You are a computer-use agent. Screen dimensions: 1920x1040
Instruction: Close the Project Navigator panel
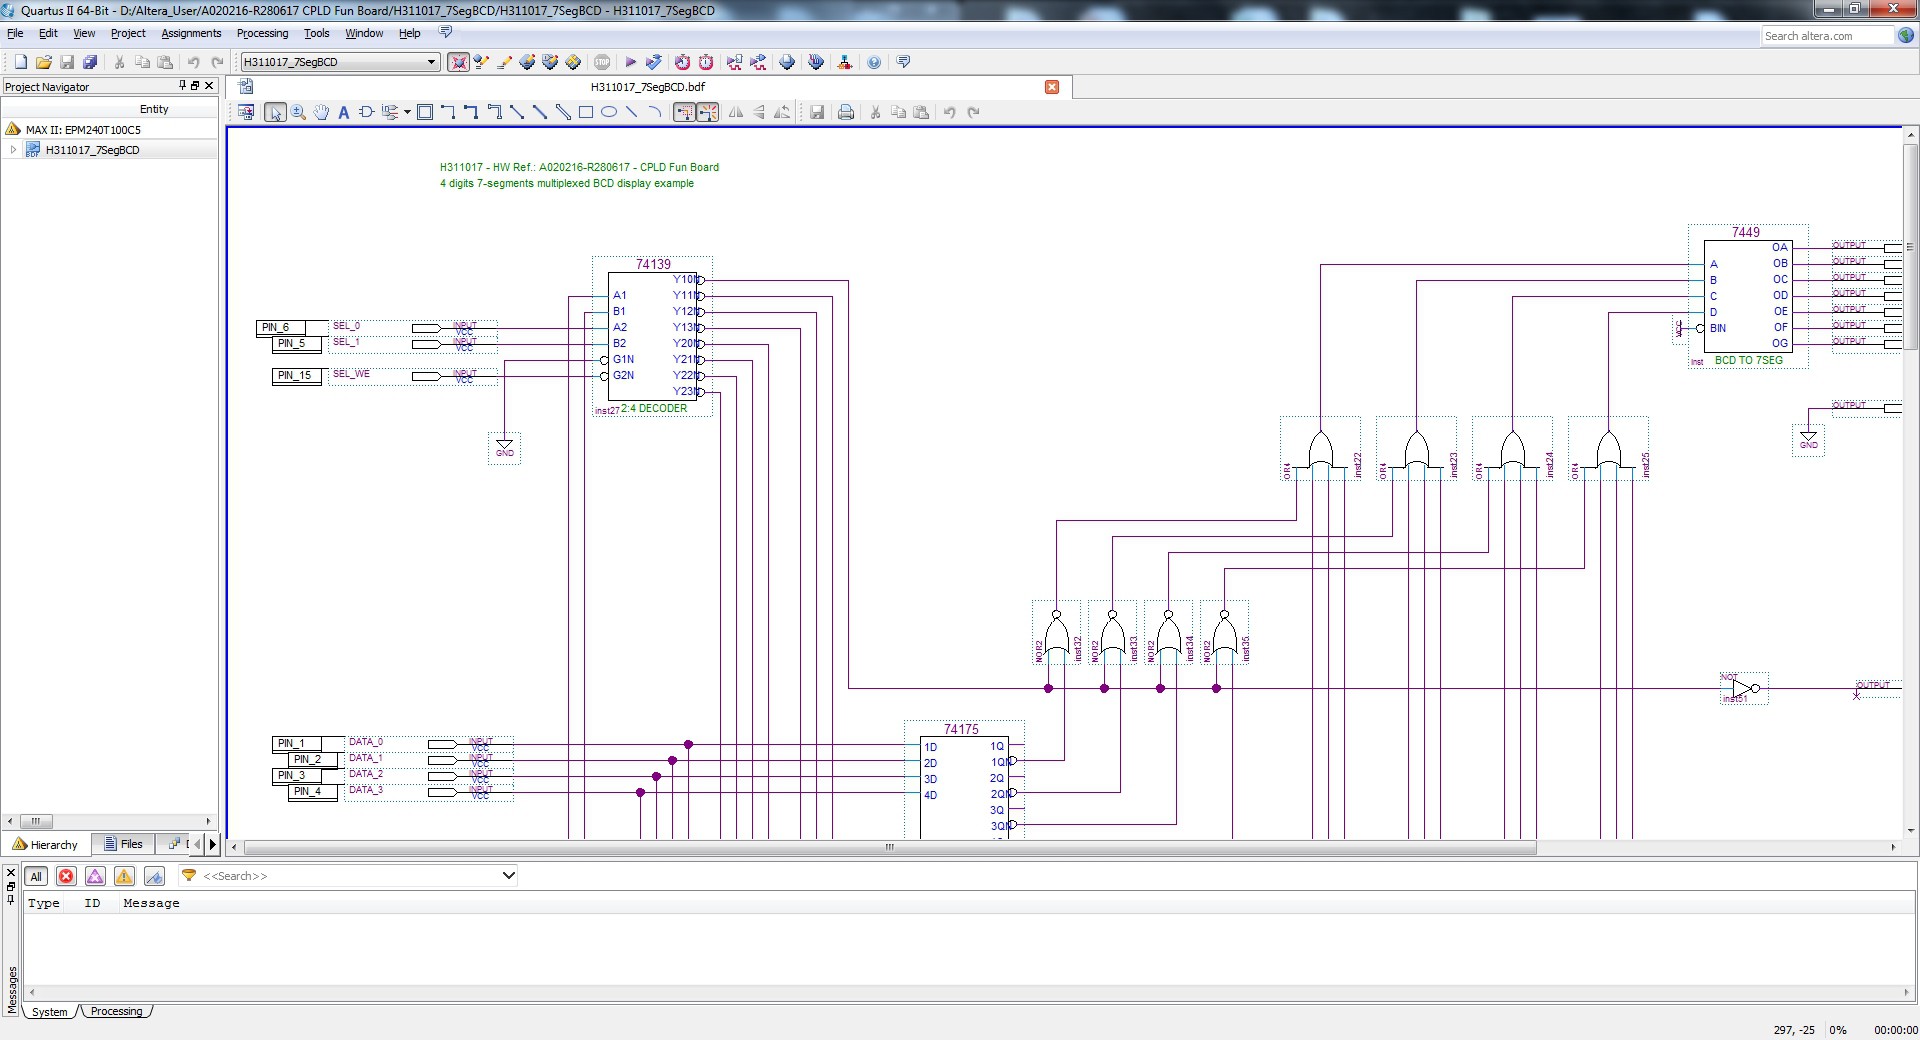[x=209, y=86]
